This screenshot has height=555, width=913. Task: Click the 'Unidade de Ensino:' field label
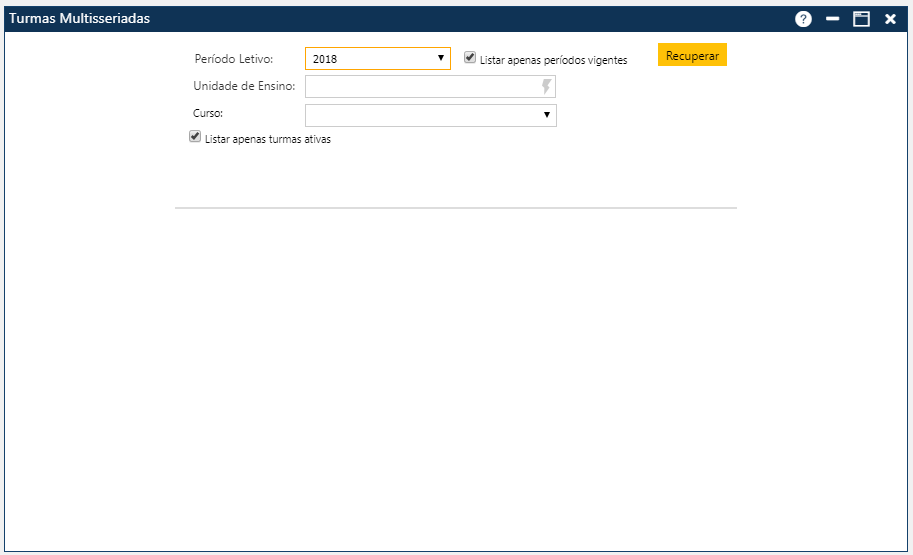(244, 87)
